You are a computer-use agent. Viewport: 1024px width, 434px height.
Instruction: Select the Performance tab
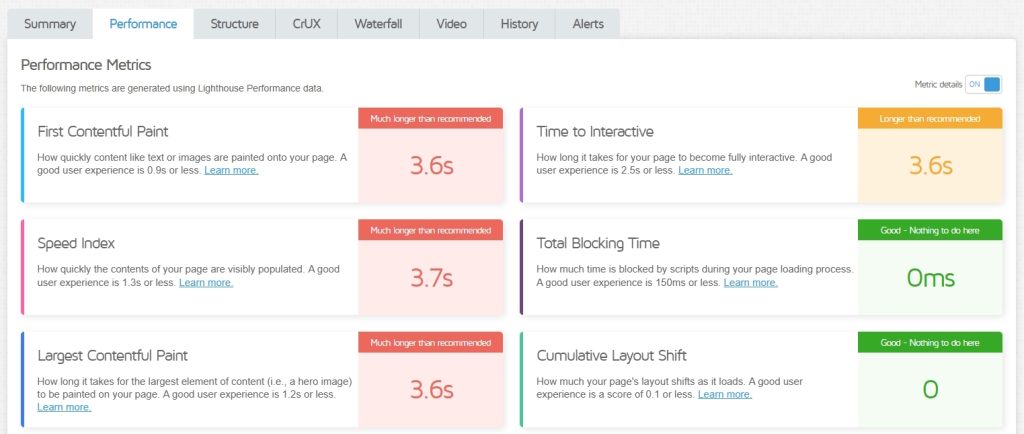click(x=142, y=24)
